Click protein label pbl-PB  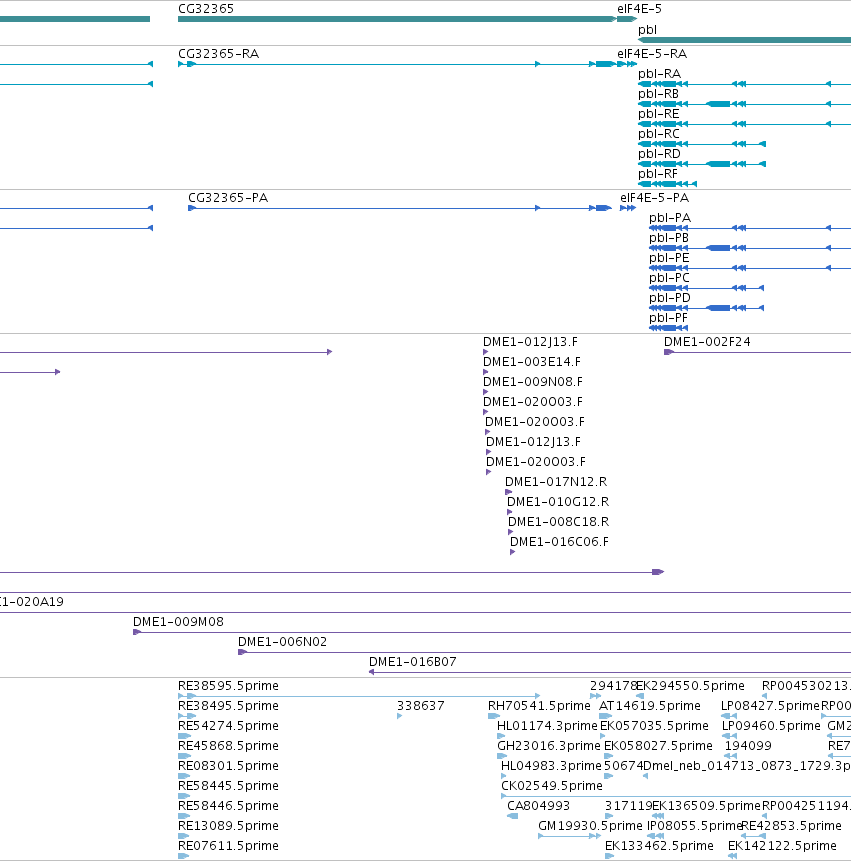pyautogui.click(x=669, y=238)
